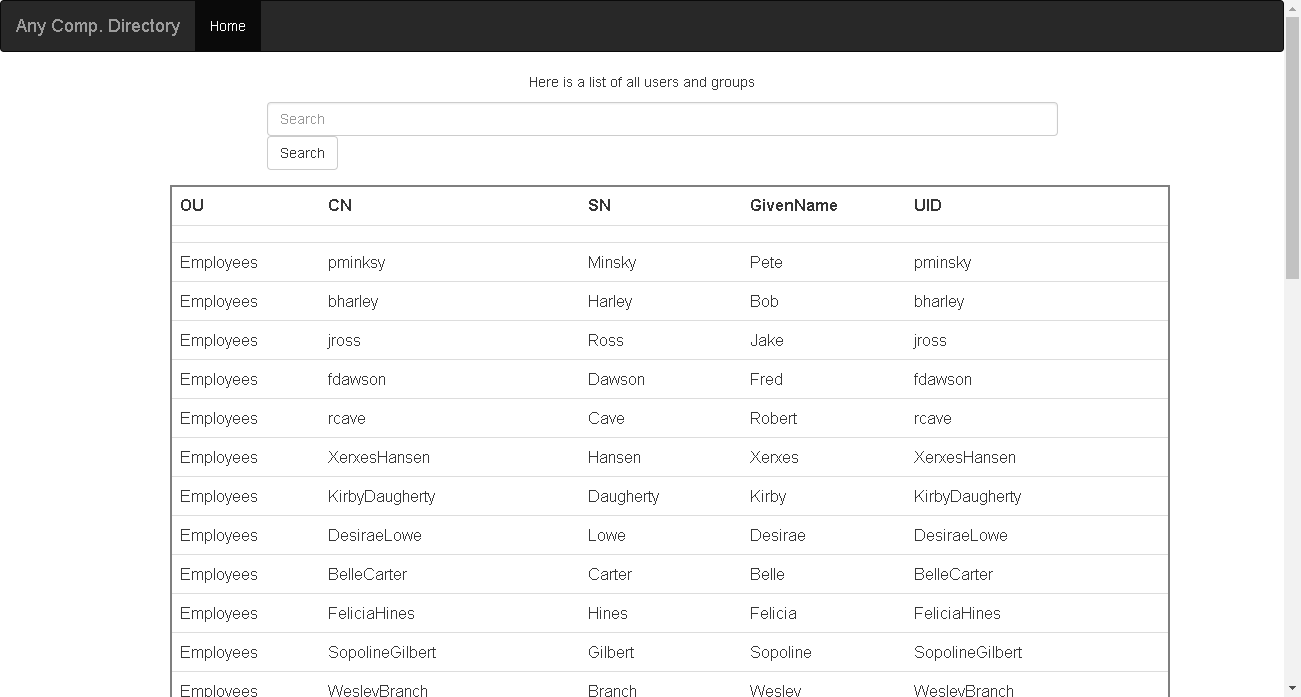Image resolution: width=1301 pixels, height=697 pixels.
Task: Select the Harley surname cell
Action: click(x=610, y=301)
